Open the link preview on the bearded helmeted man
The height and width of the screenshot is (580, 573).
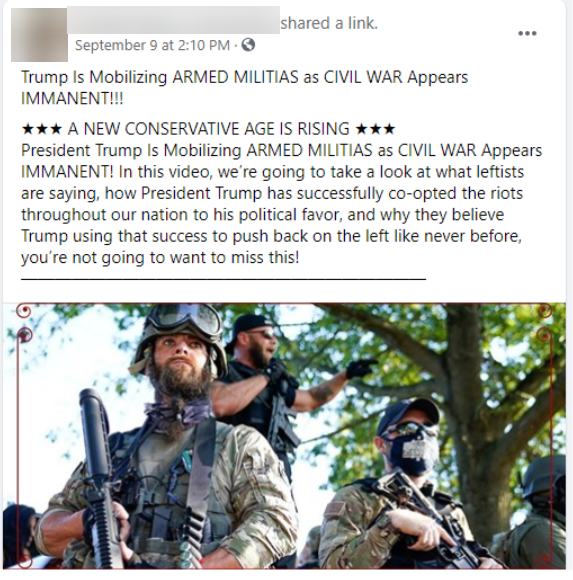[166, 436]
